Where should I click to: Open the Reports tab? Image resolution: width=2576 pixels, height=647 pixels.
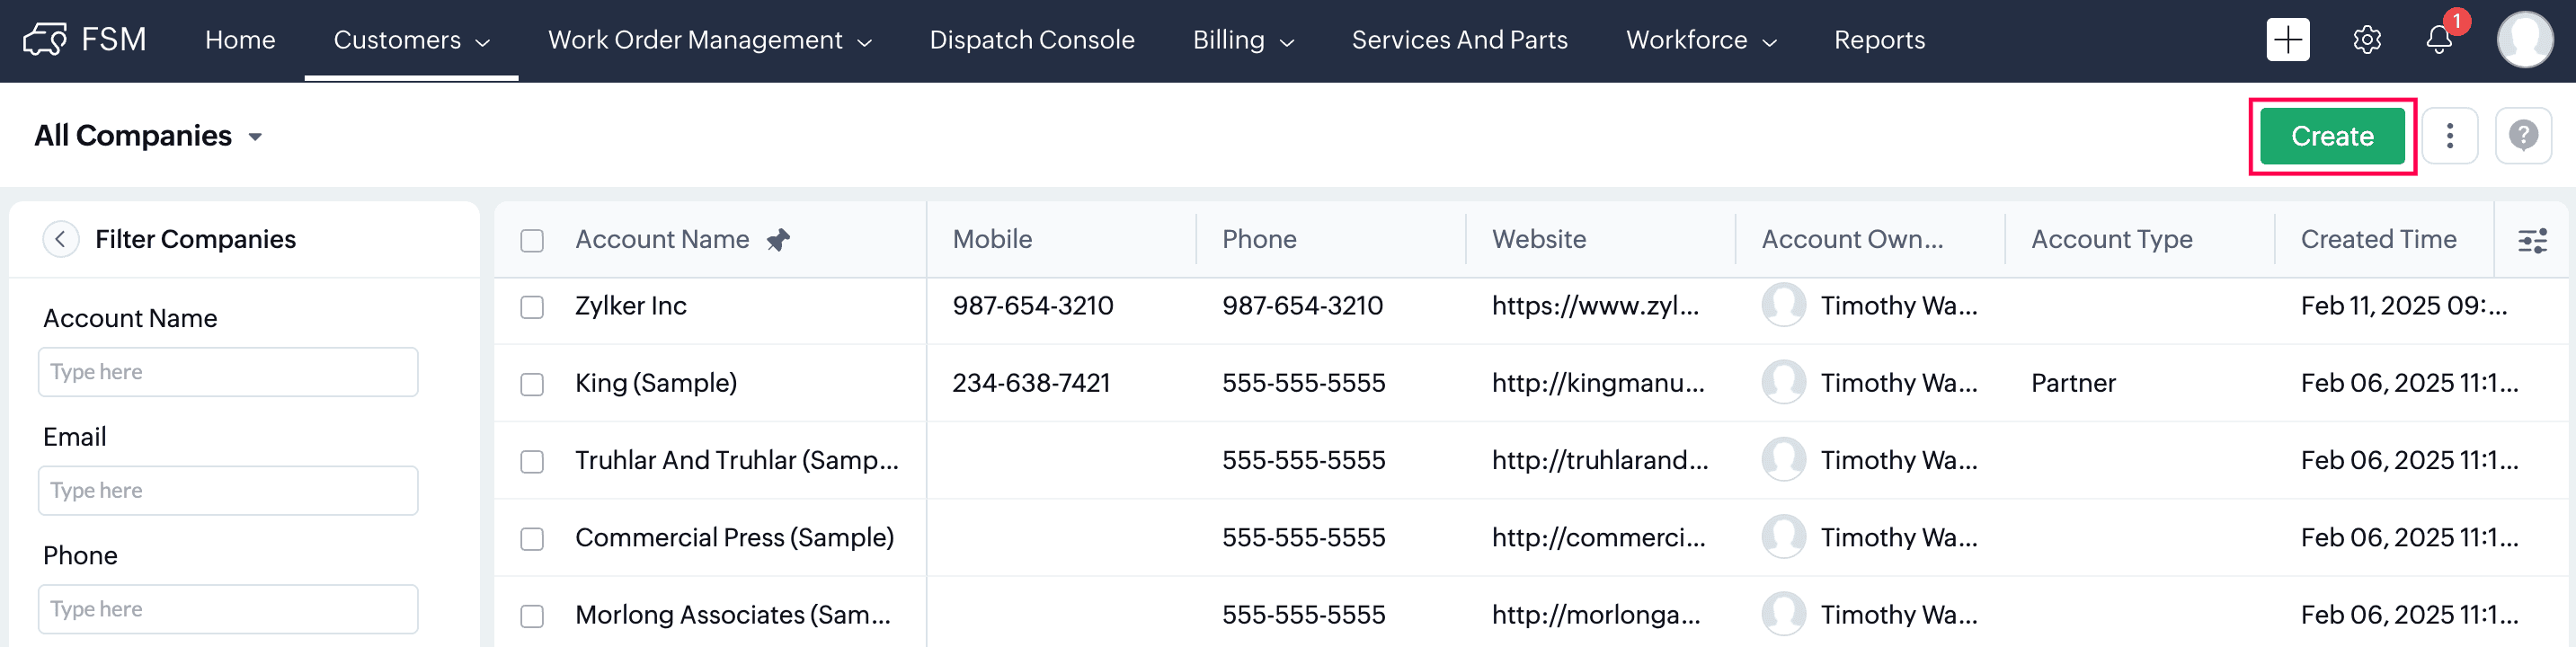[1878, 40]
